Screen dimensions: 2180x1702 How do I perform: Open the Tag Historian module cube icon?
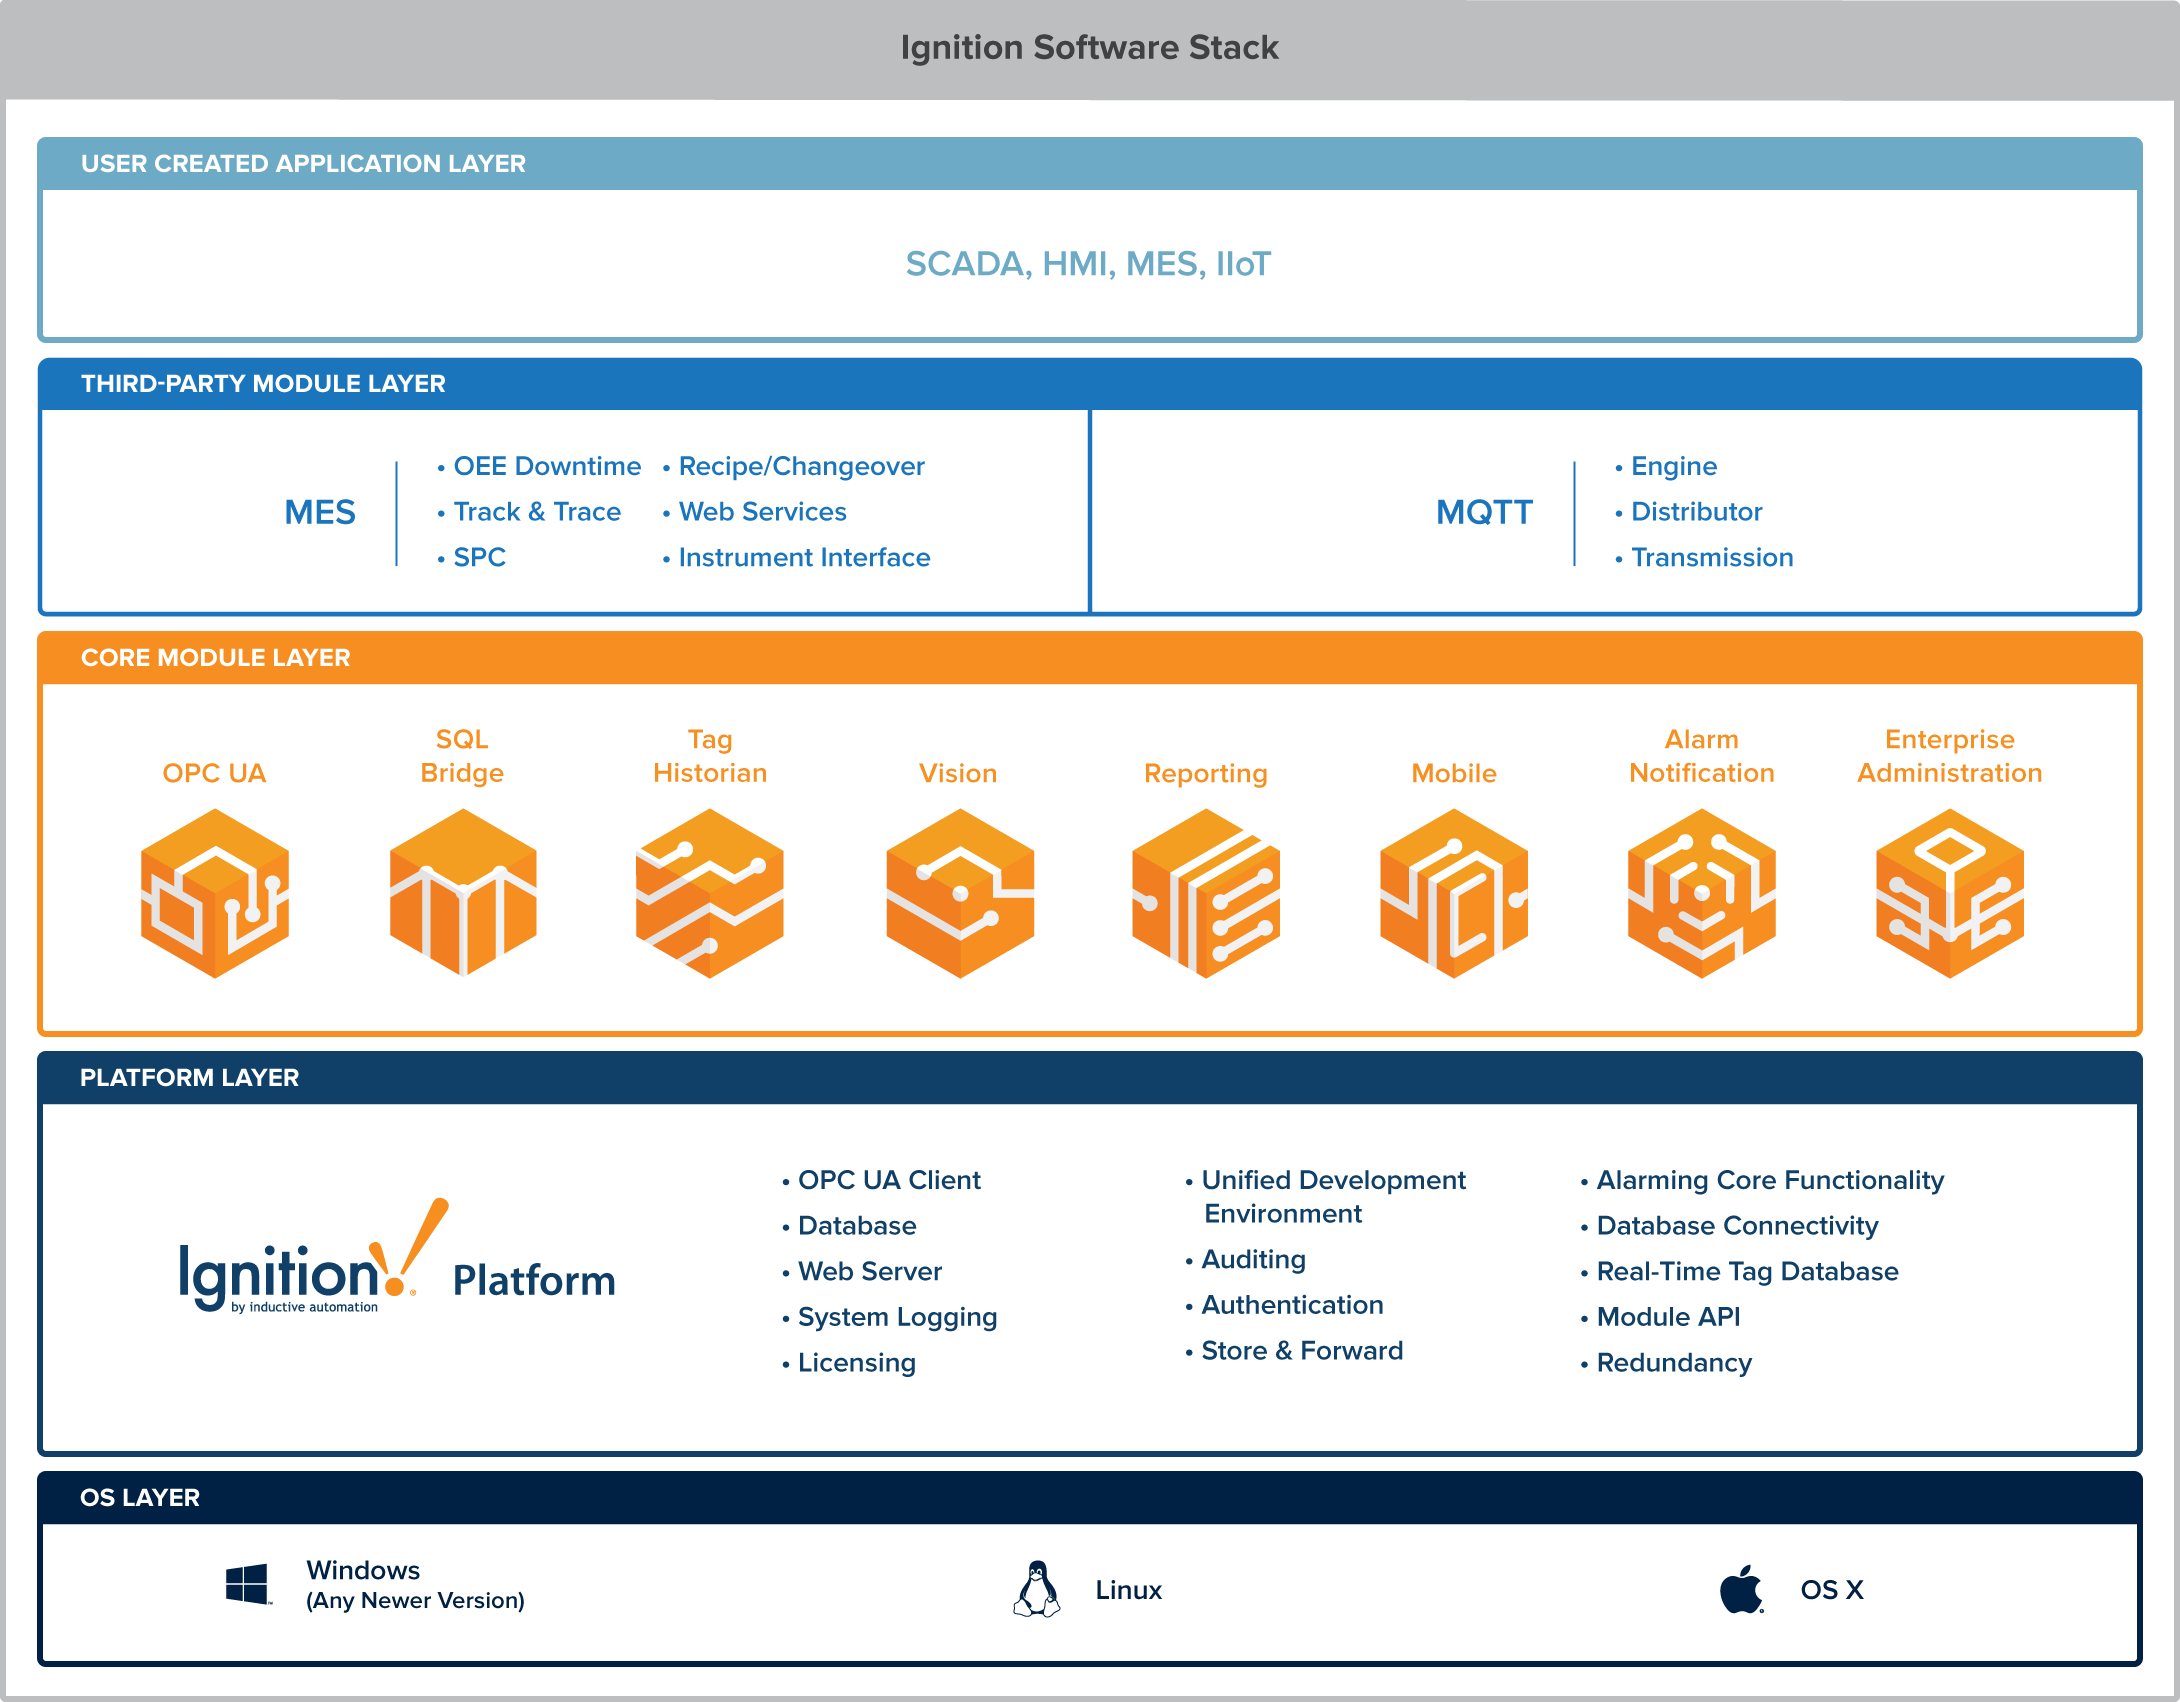click(710, 893)
